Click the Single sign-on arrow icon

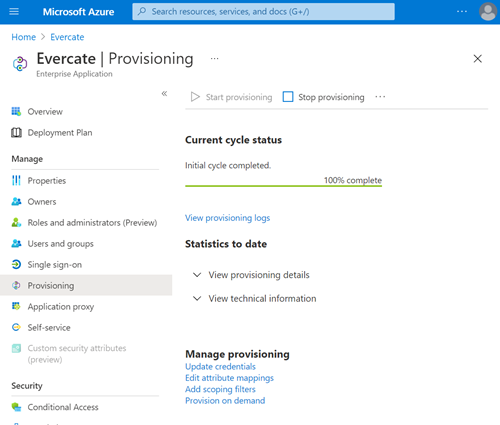click(16, 264)
